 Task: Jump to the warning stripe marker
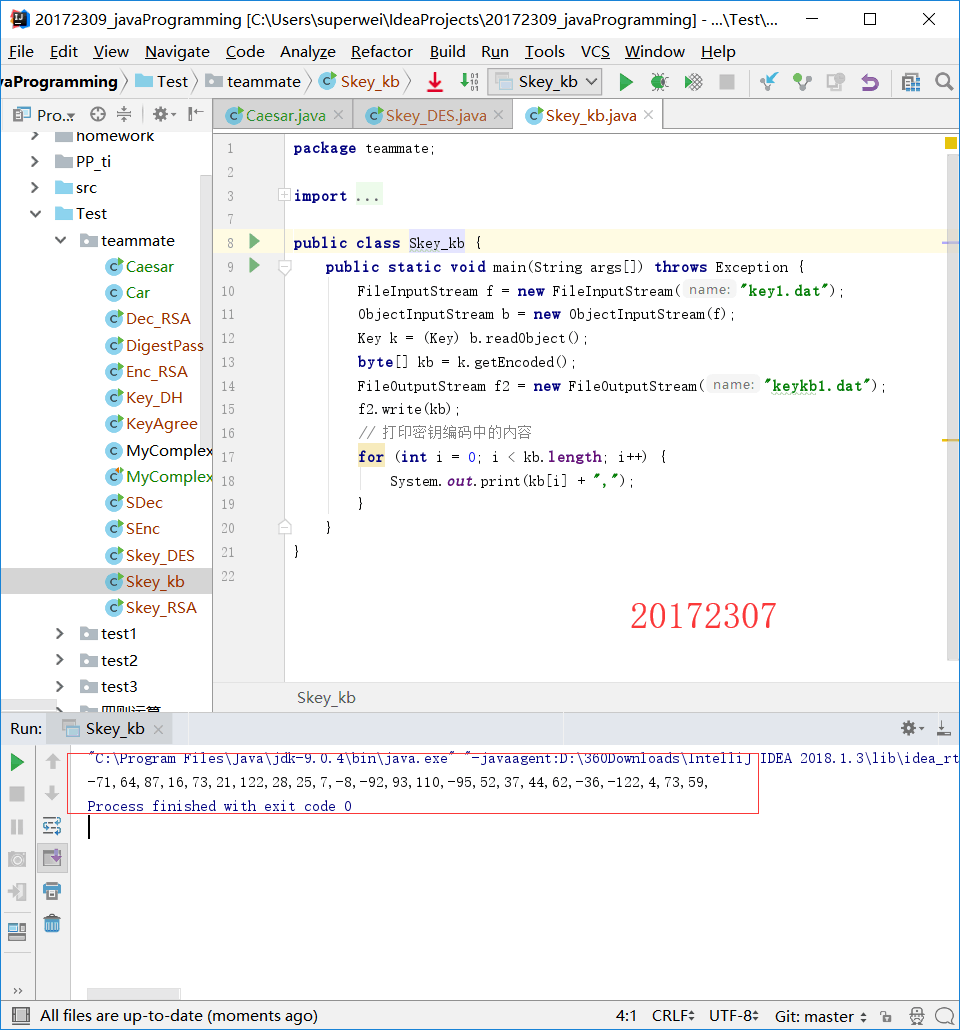950,440
